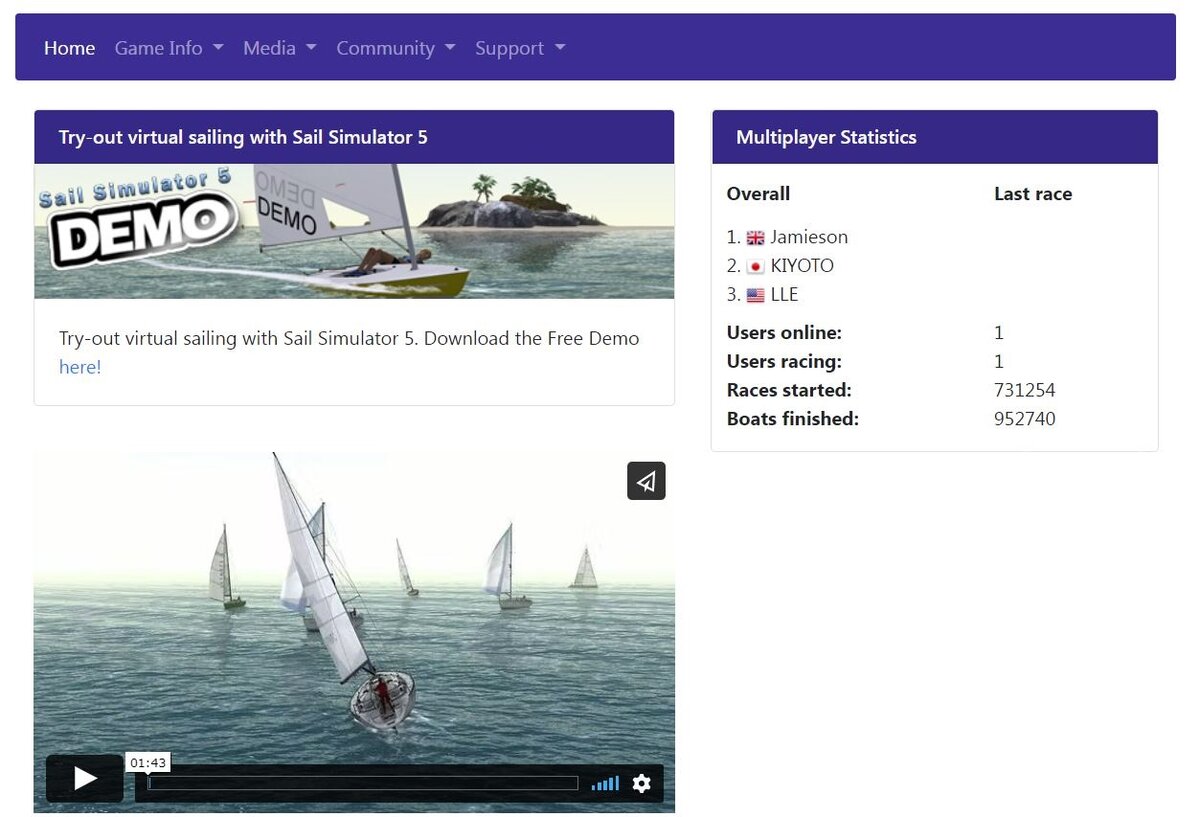Click the Last race column heading

pos(1033,194)
